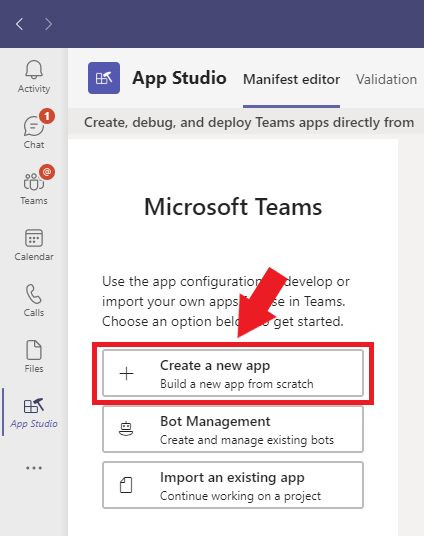Screen dimensions: 424x536
Task: Go back using the back arrow
Action: tap(19, 24)
